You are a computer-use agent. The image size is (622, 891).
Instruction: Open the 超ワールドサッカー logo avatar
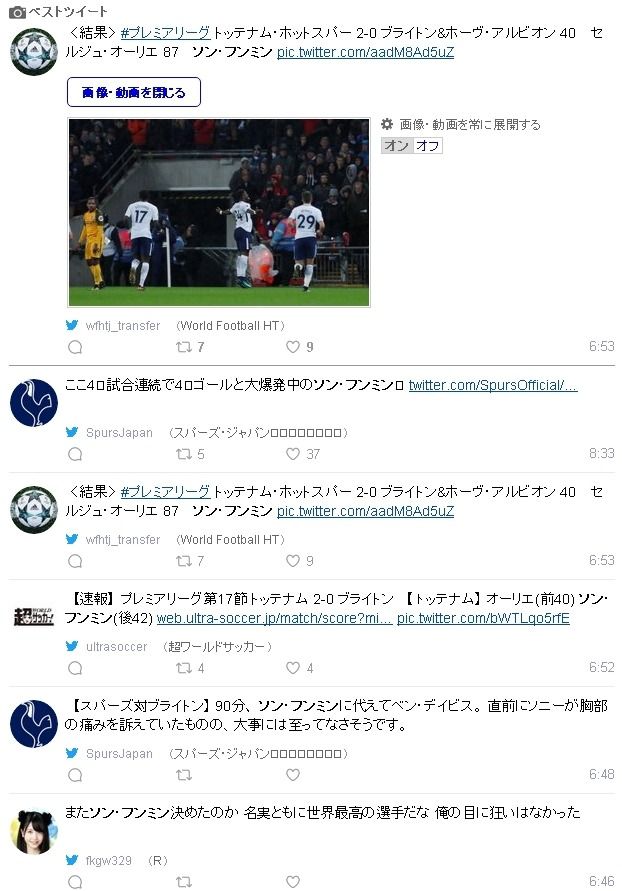[34, 617]
